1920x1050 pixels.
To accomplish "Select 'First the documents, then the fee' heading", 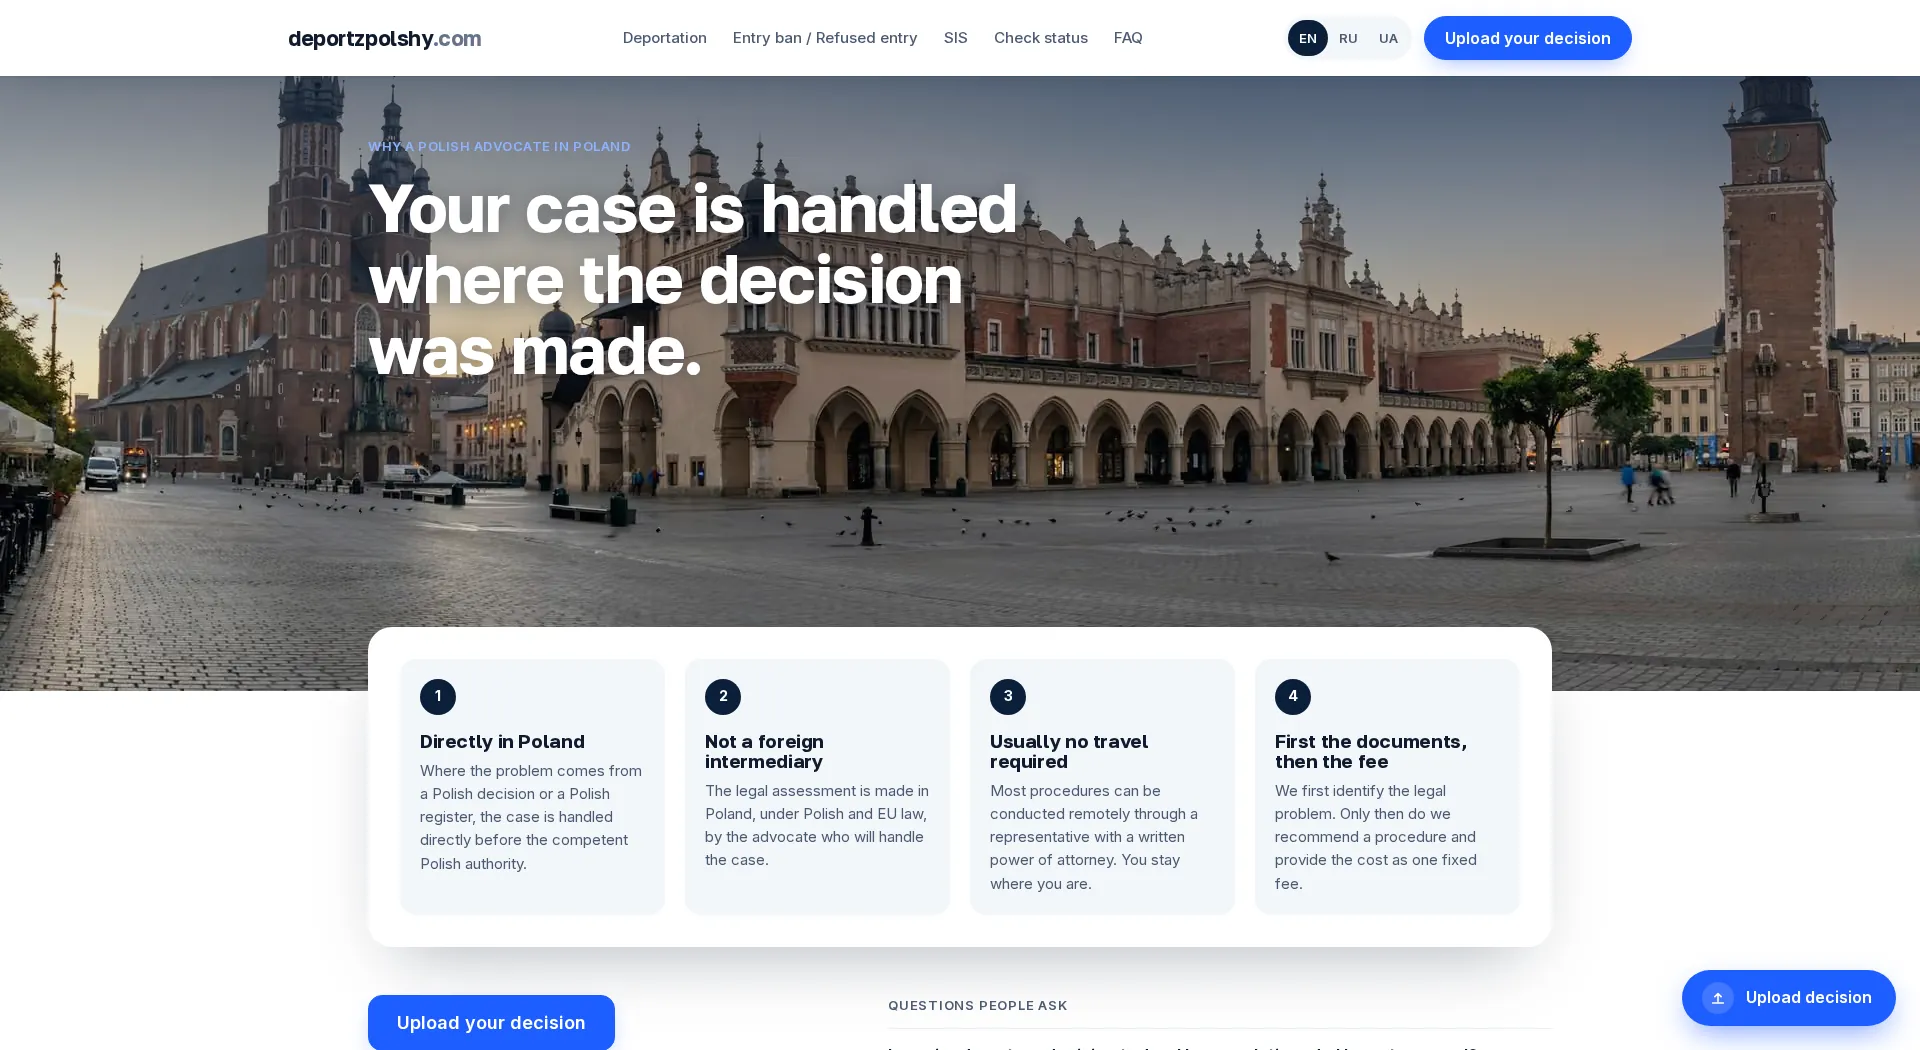I will pyautogui.click(x=1371, y=752).
